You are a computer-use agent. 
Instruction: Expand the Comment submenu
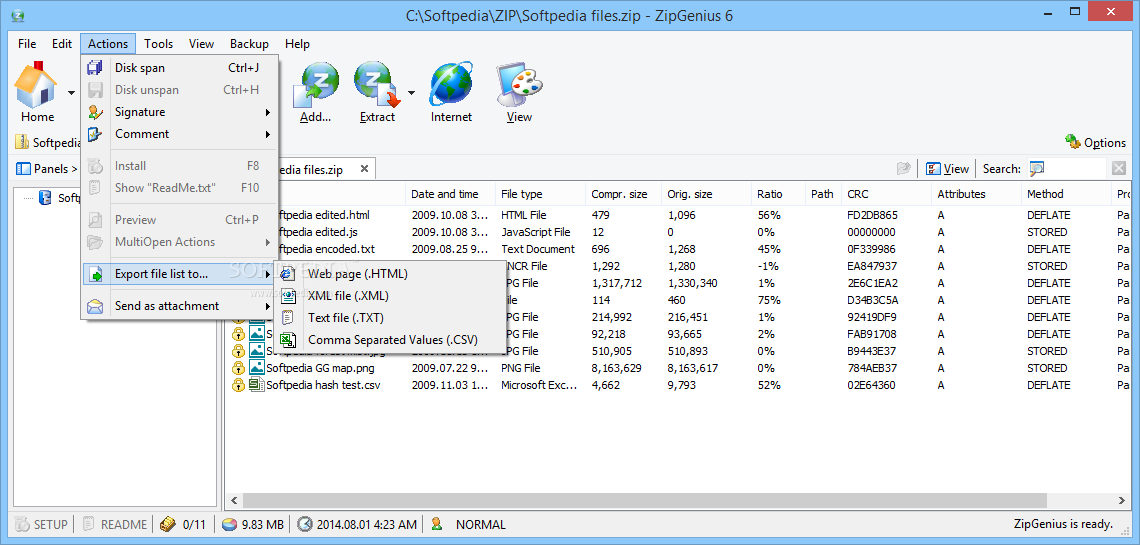(180, 134)
